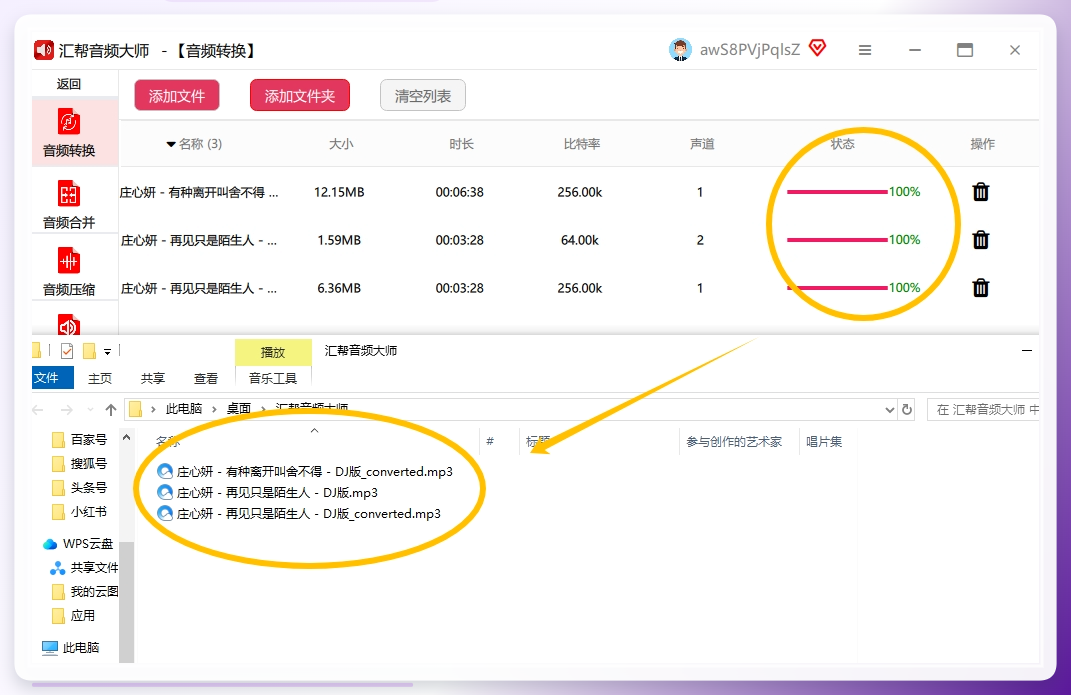Click progress bar of the 64.00k bitrate row

click(837, 240)
